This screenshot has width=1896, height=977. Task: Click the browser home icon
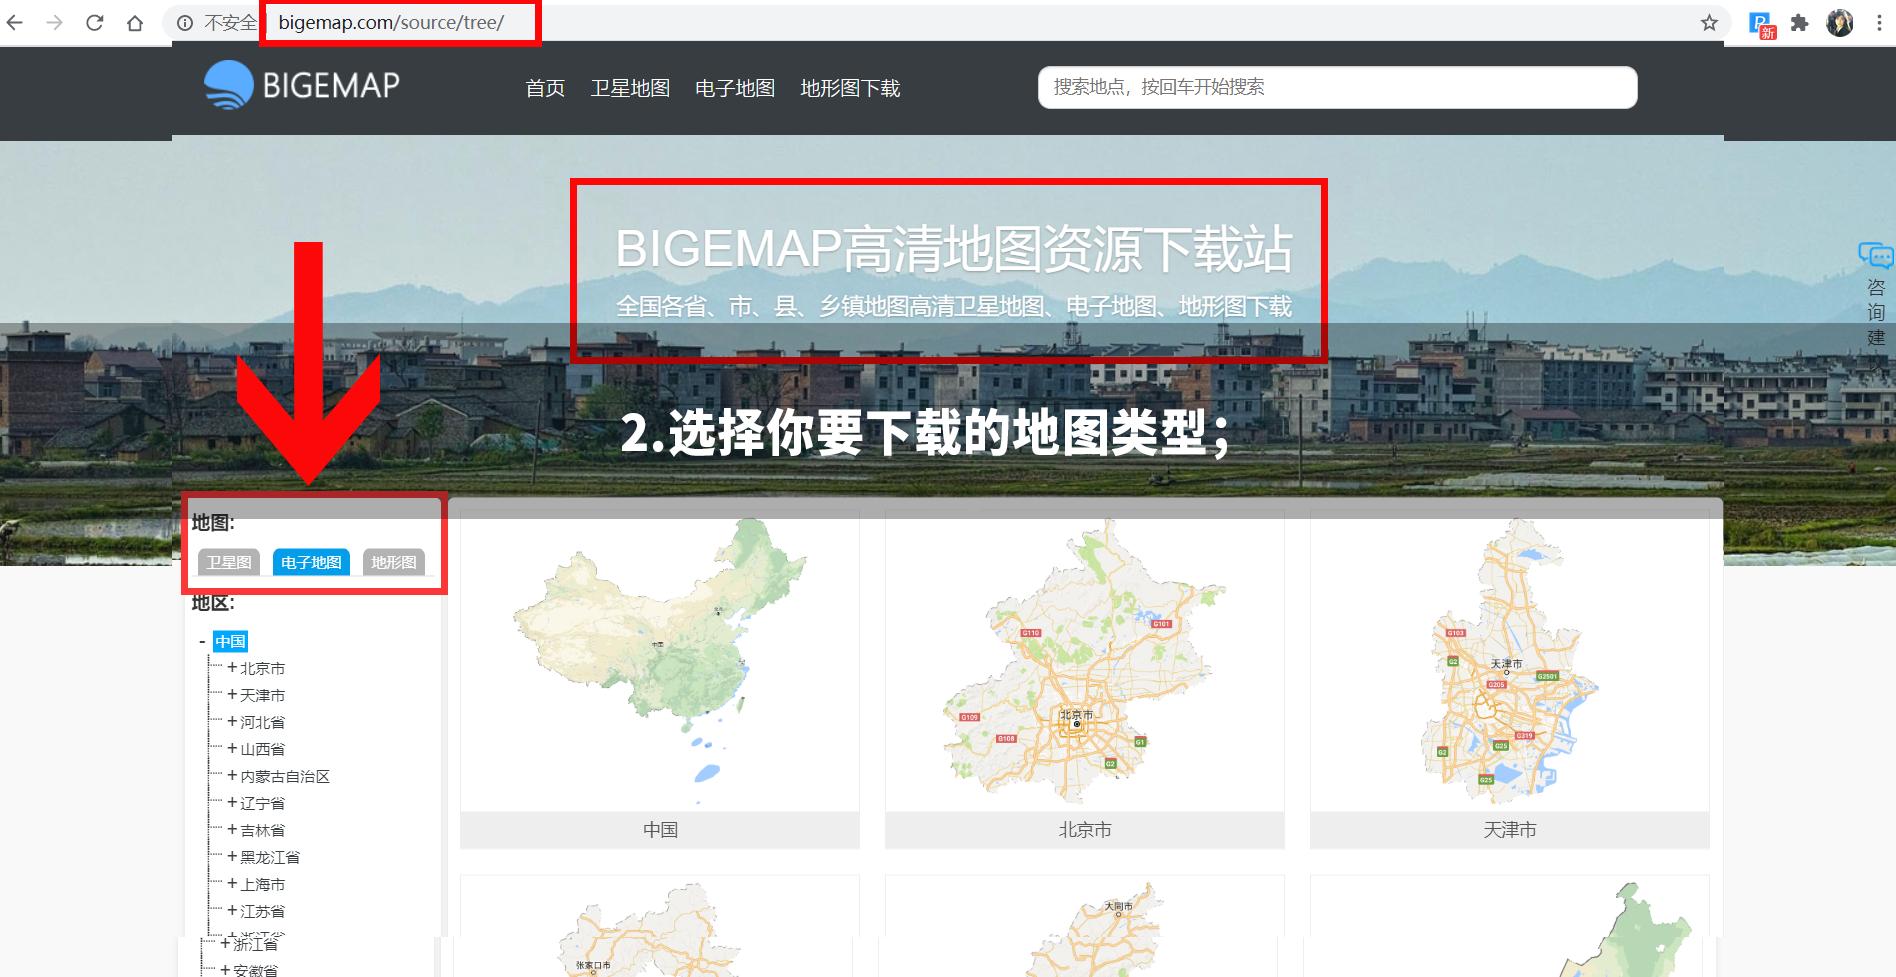click(x=135, y=21)
